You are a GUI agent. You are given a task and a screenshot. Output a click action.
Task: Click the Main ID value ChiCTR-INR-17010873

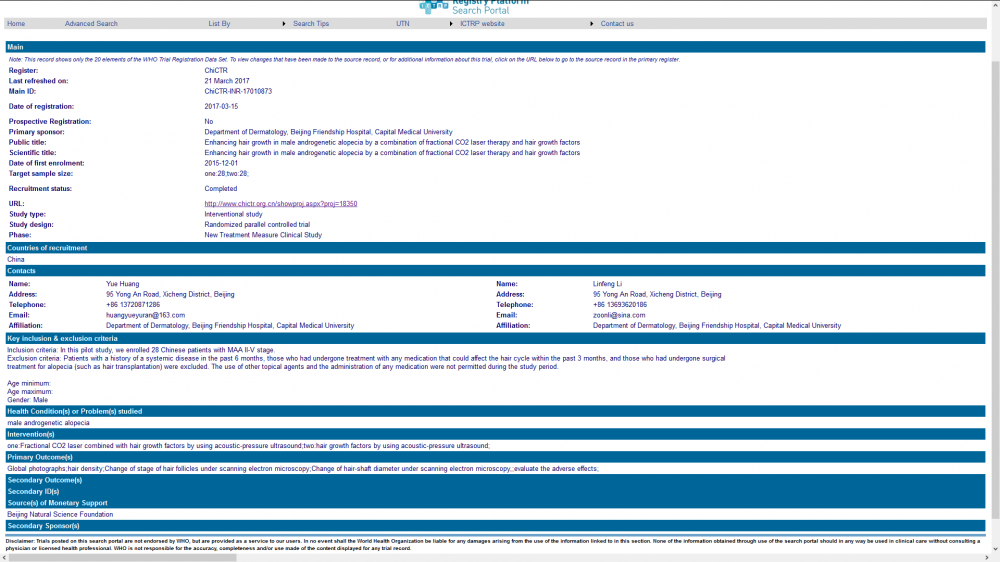[x=237, y=91]
